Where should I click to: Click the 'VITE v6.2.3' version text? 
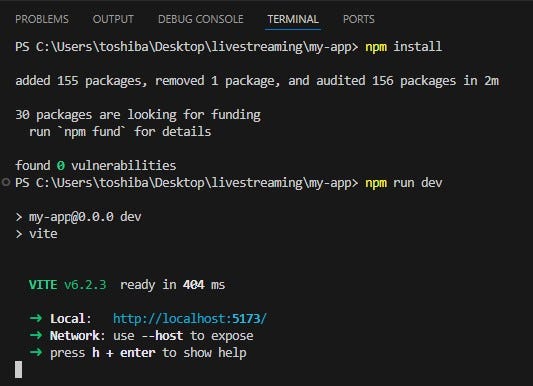pyautogui.click(x=67, y=285)
